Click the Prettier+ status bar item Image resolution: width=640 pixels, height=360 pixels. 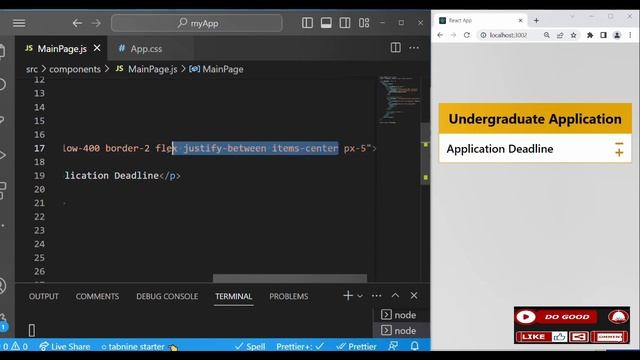pyautogui.click(x=300, y=347)
